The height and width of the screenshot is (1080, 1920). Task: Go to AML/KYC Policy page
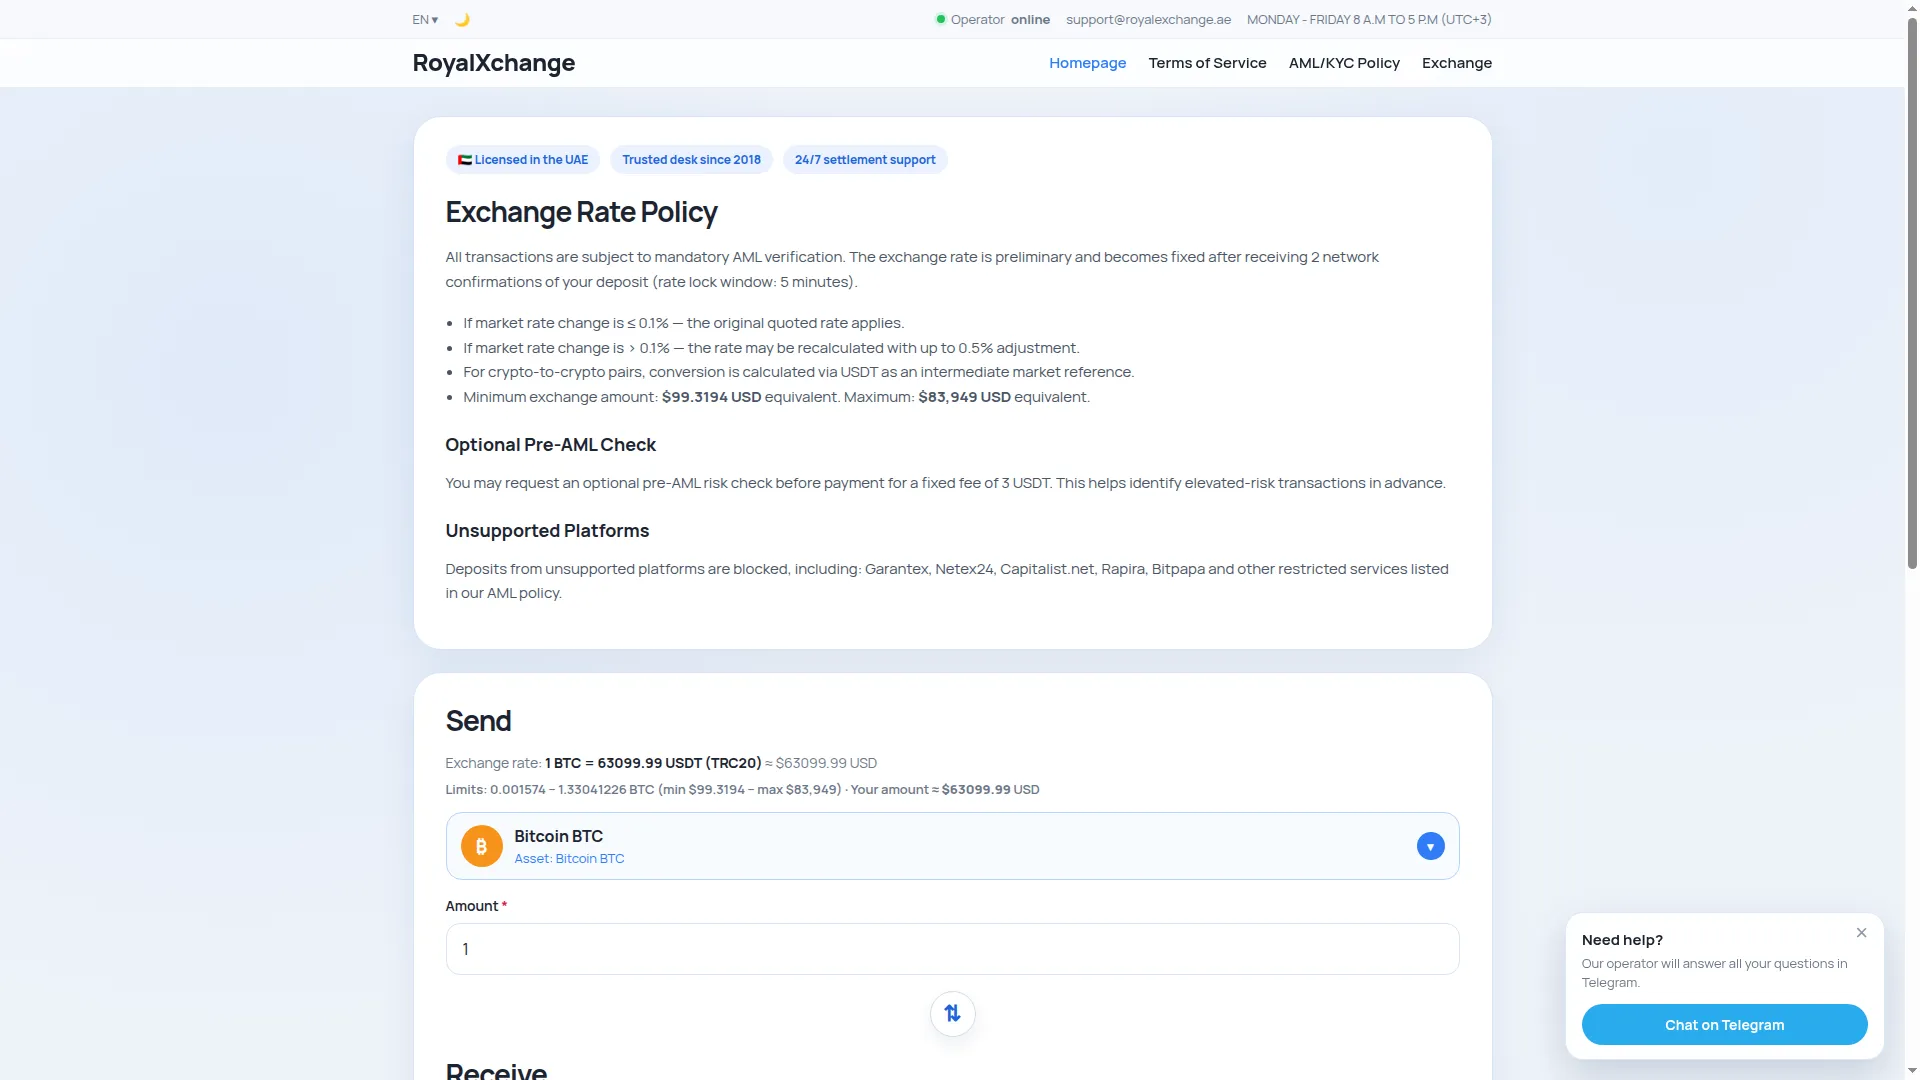[x=1344, y=63]
